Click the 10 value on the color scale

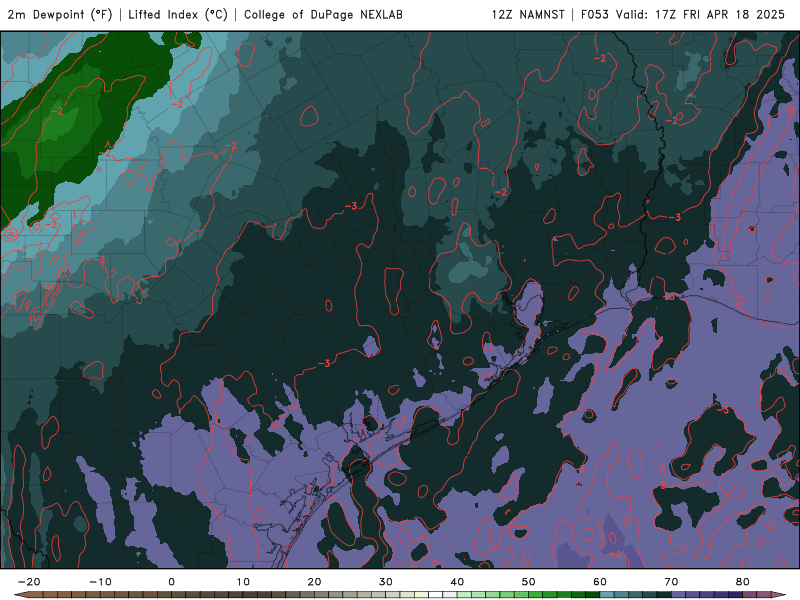[243, 582]
